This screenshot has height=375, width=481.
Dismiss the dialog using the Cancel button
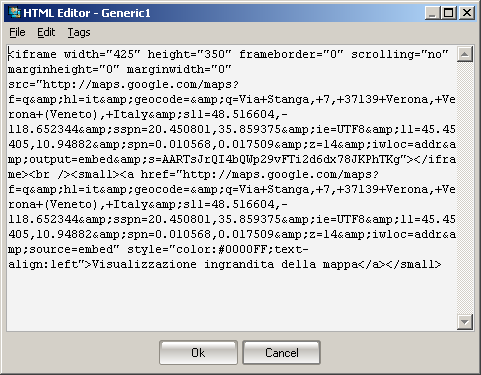[x=282, y=353]
